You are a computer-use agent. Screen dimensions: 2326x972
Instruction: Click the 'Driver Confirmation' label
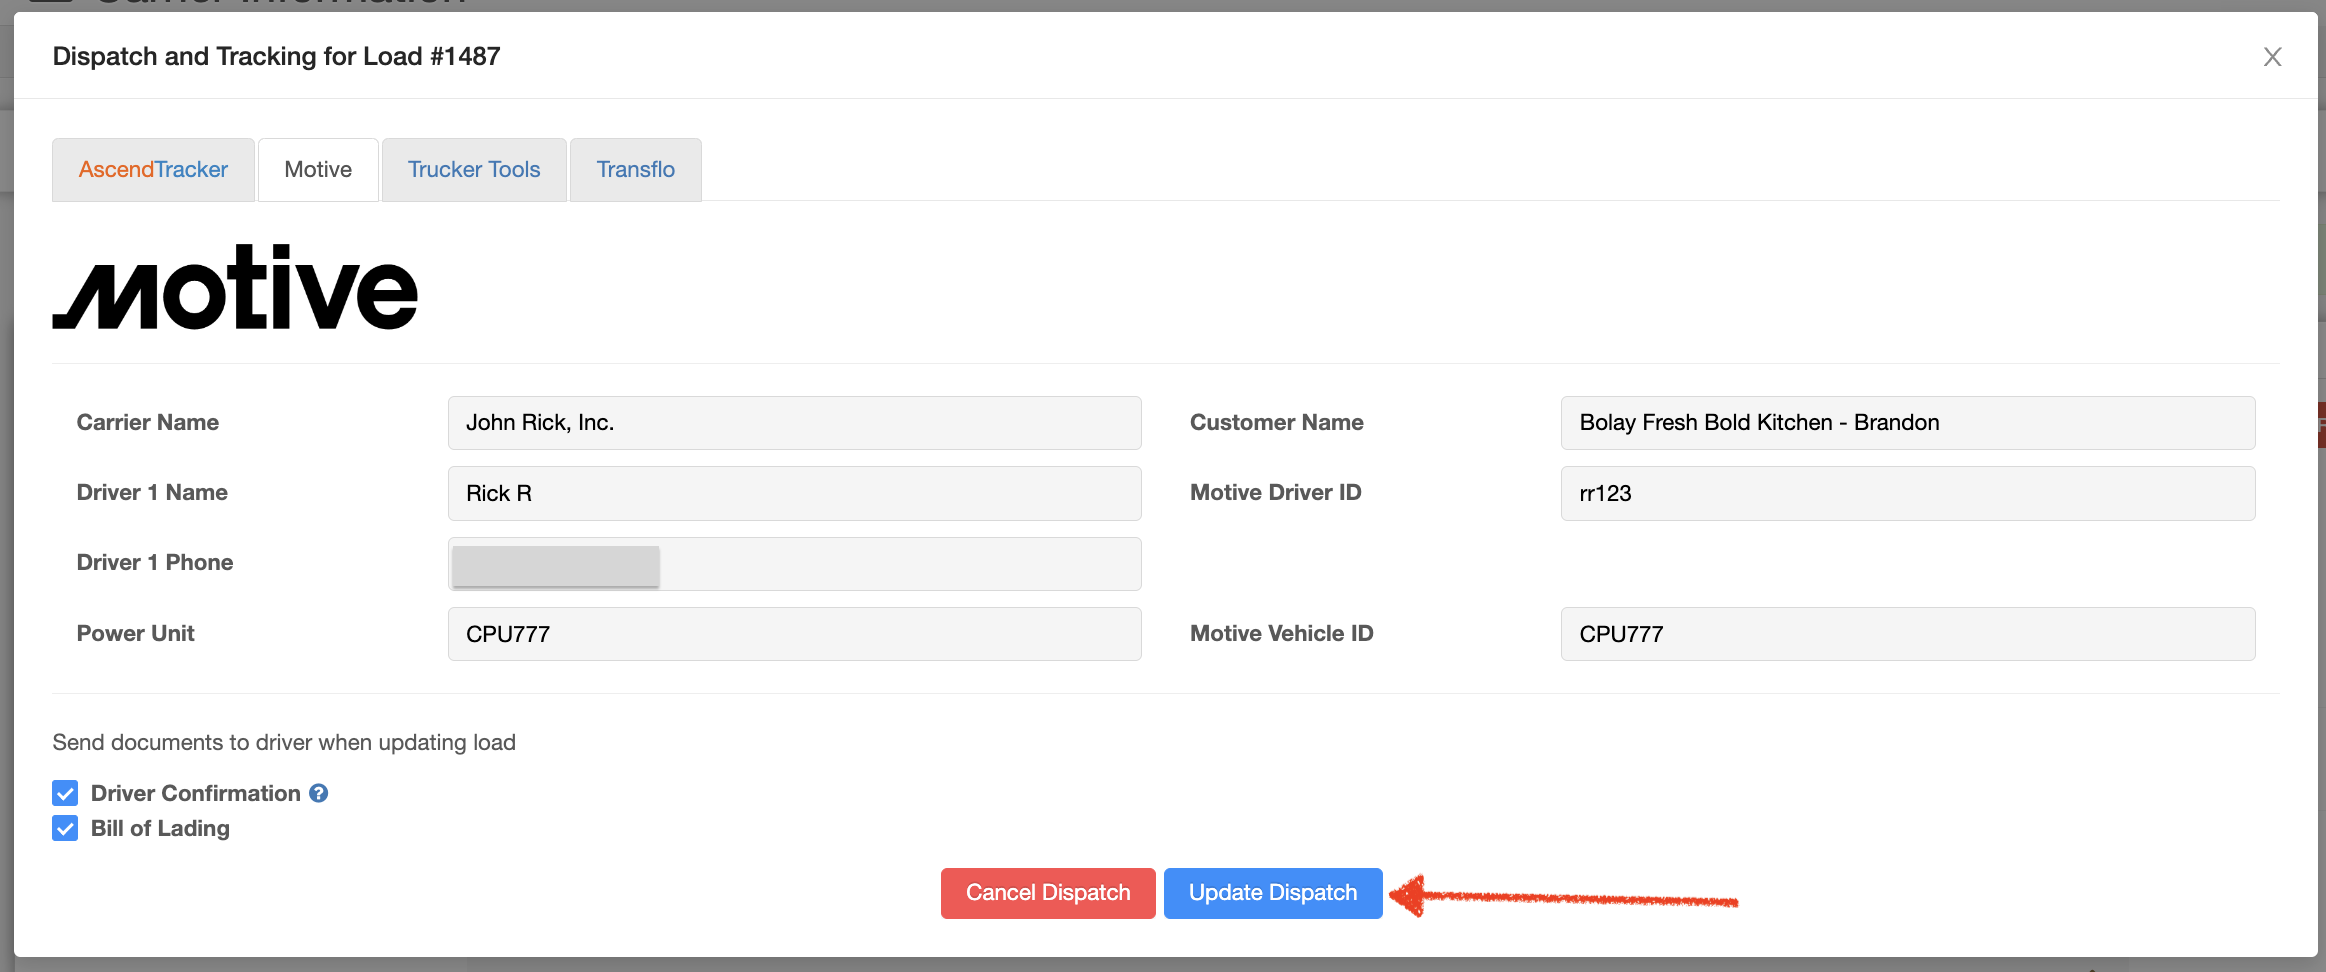pyautogui.click(x=196, y=793)
